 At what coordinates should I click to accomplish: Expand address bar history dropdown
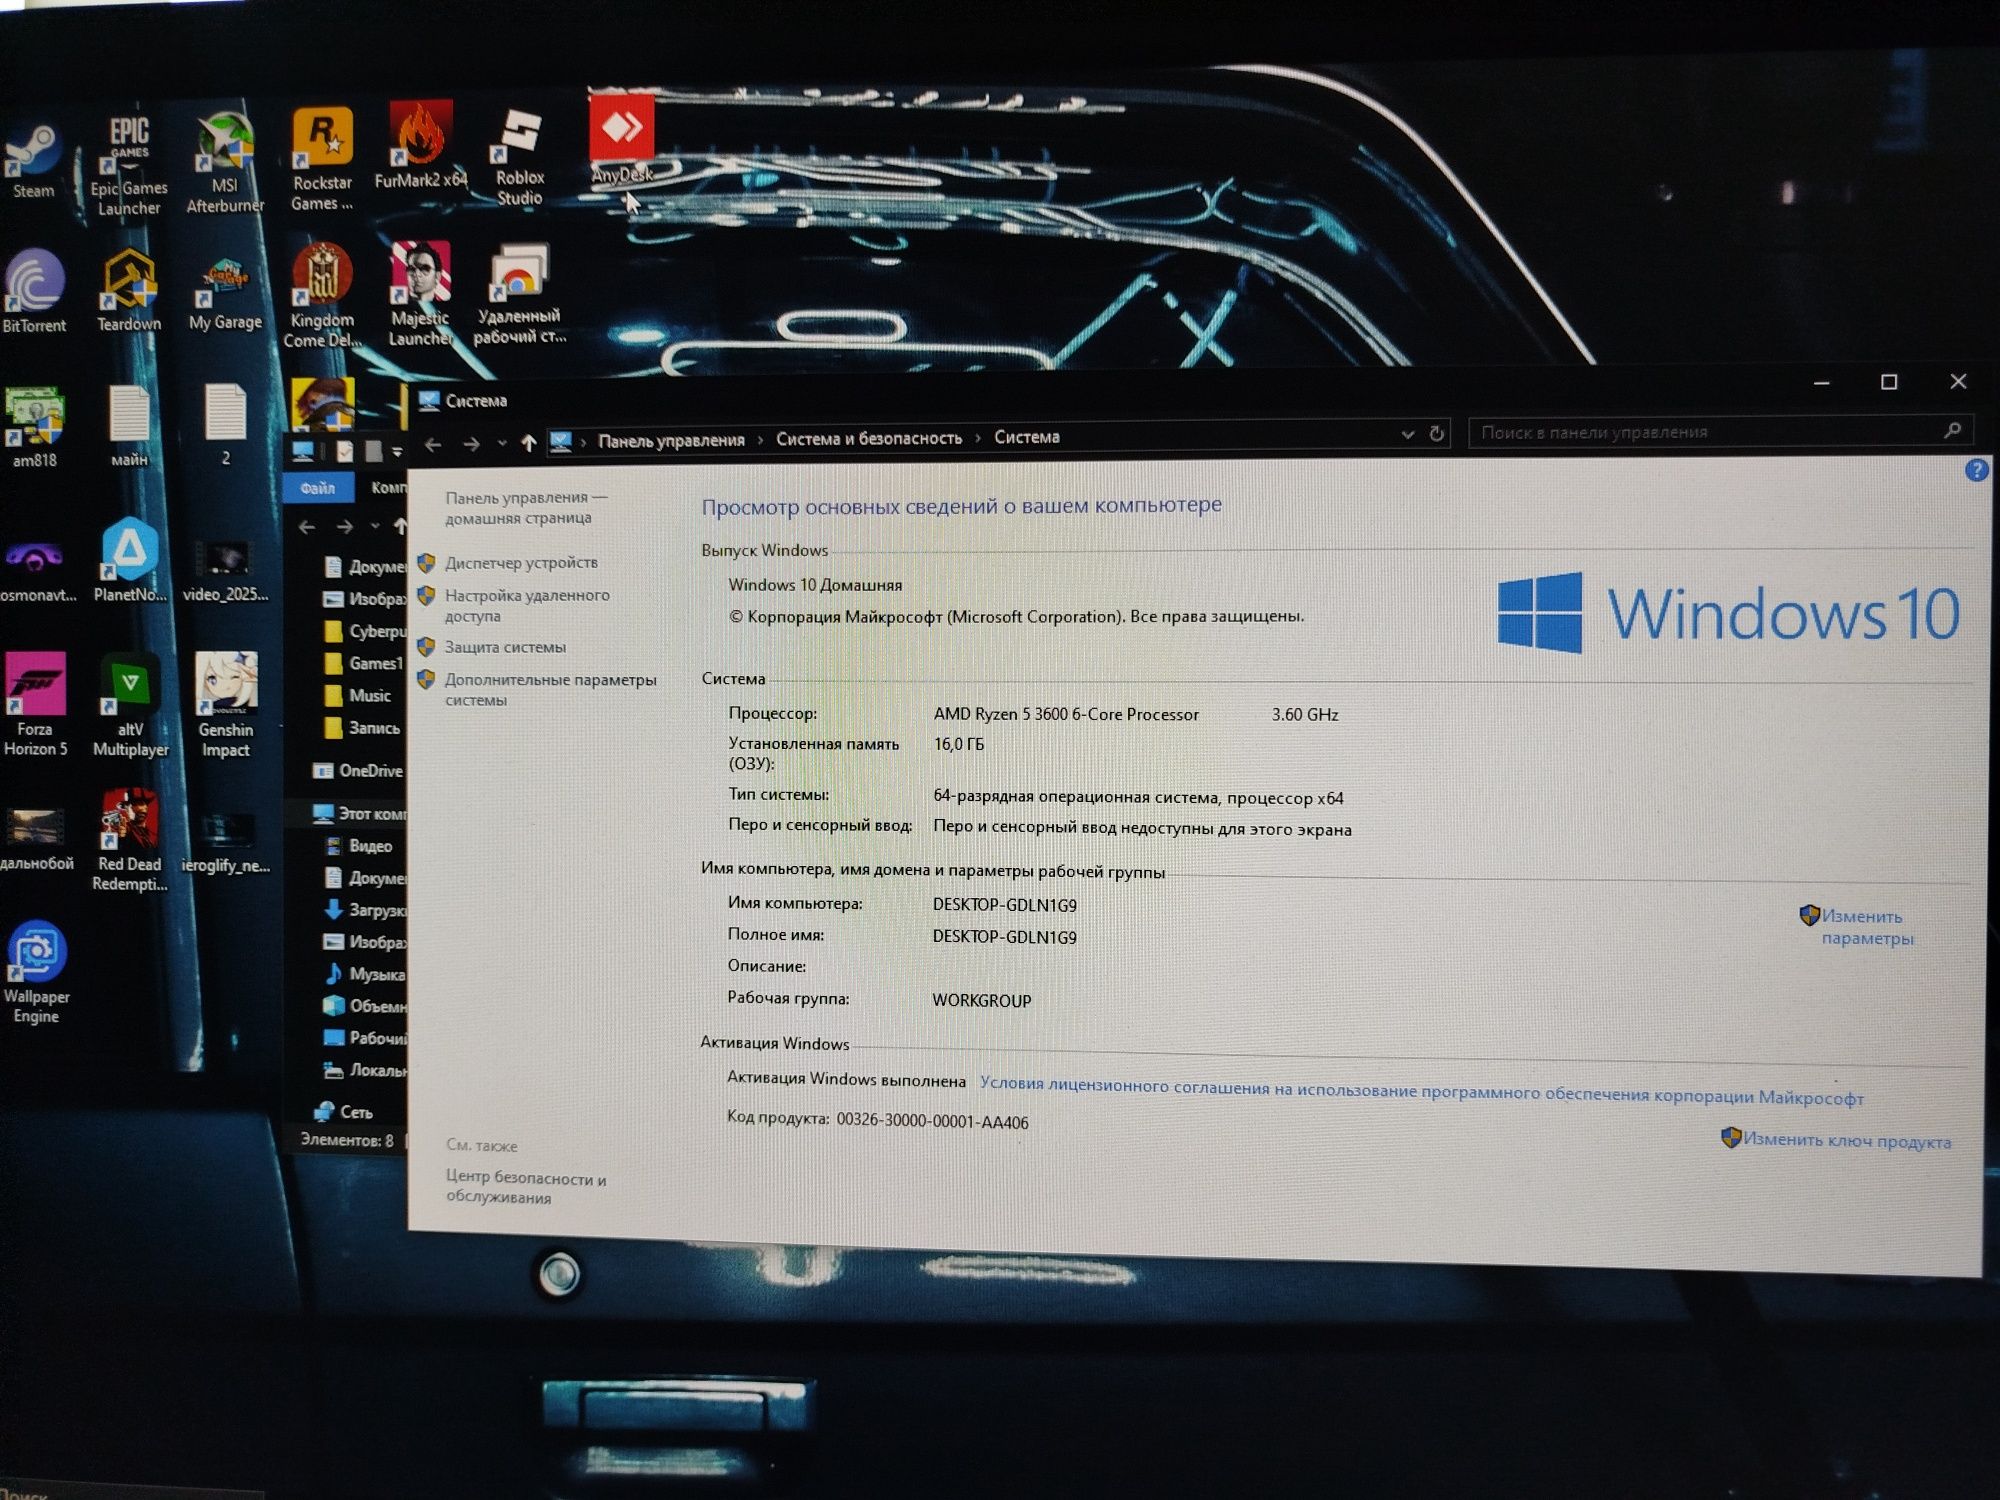(x=1407, y=434)
